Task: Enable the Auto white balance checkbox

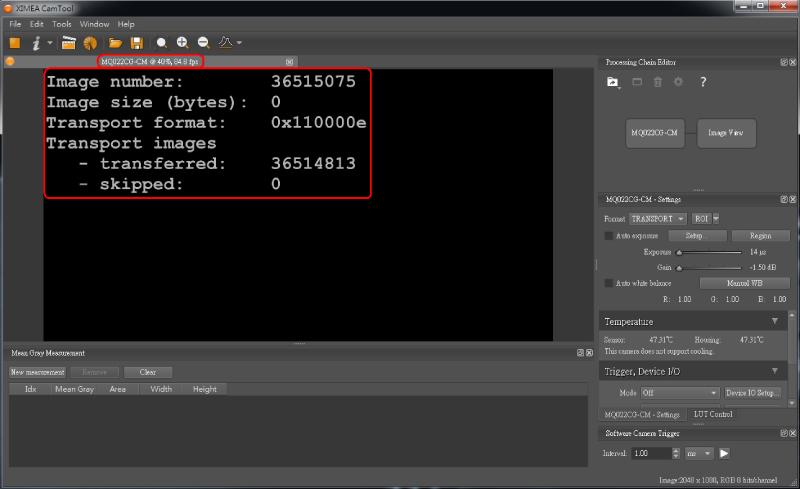Action: coord(609,283)
